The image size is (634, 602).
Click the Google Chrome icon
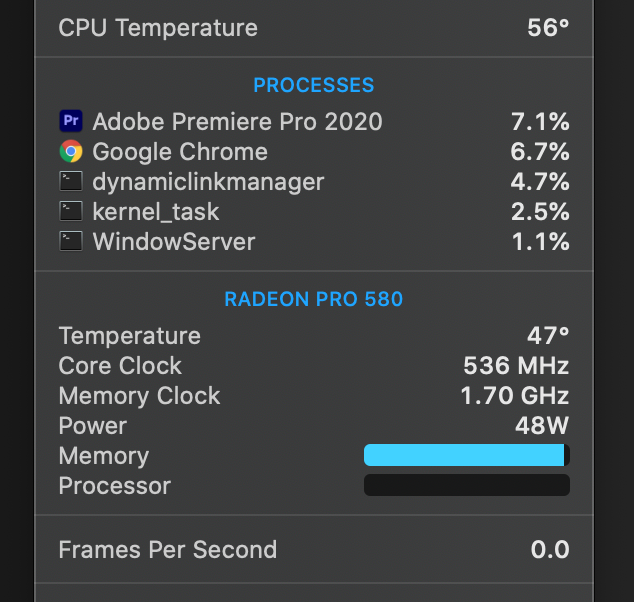tap(71, 151)
